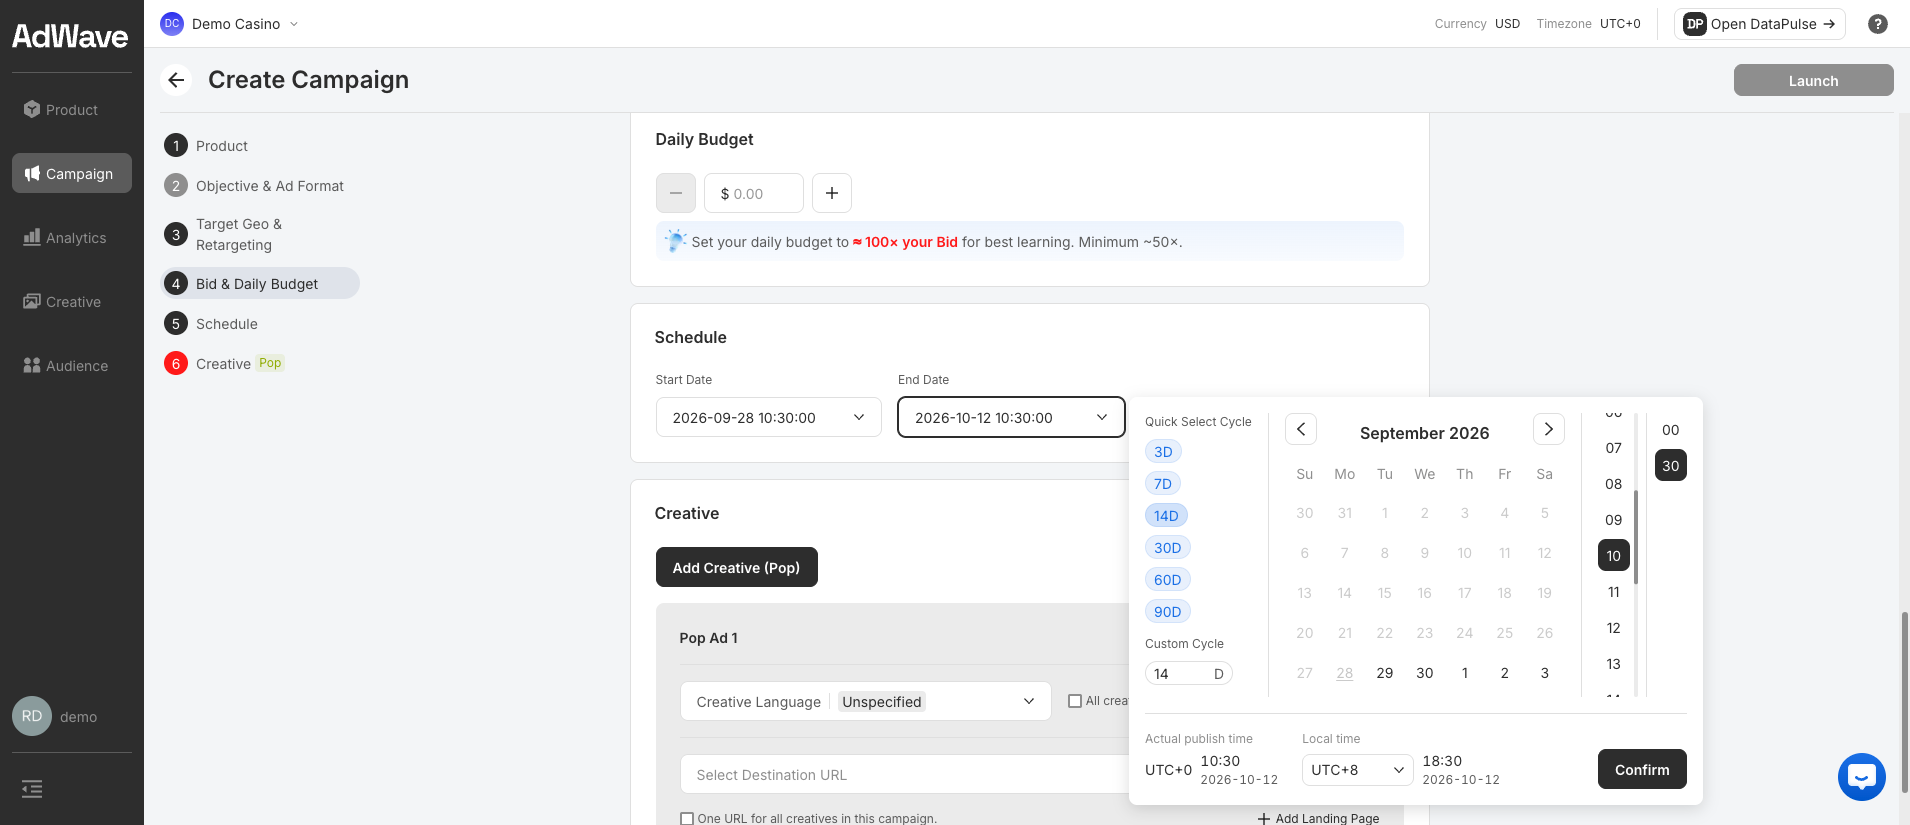Open Creative in the sidebar
The image size is (1910, 825).
[72, 302]
